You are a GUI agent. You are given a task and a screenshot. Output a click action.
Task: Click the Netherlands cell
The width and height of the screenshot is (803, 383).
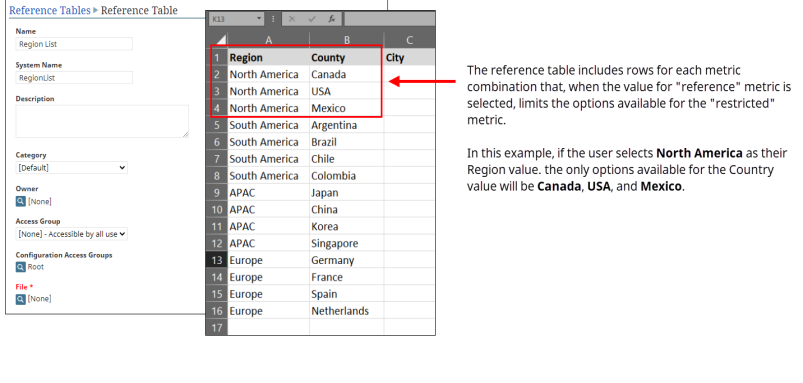pos(347,311)
